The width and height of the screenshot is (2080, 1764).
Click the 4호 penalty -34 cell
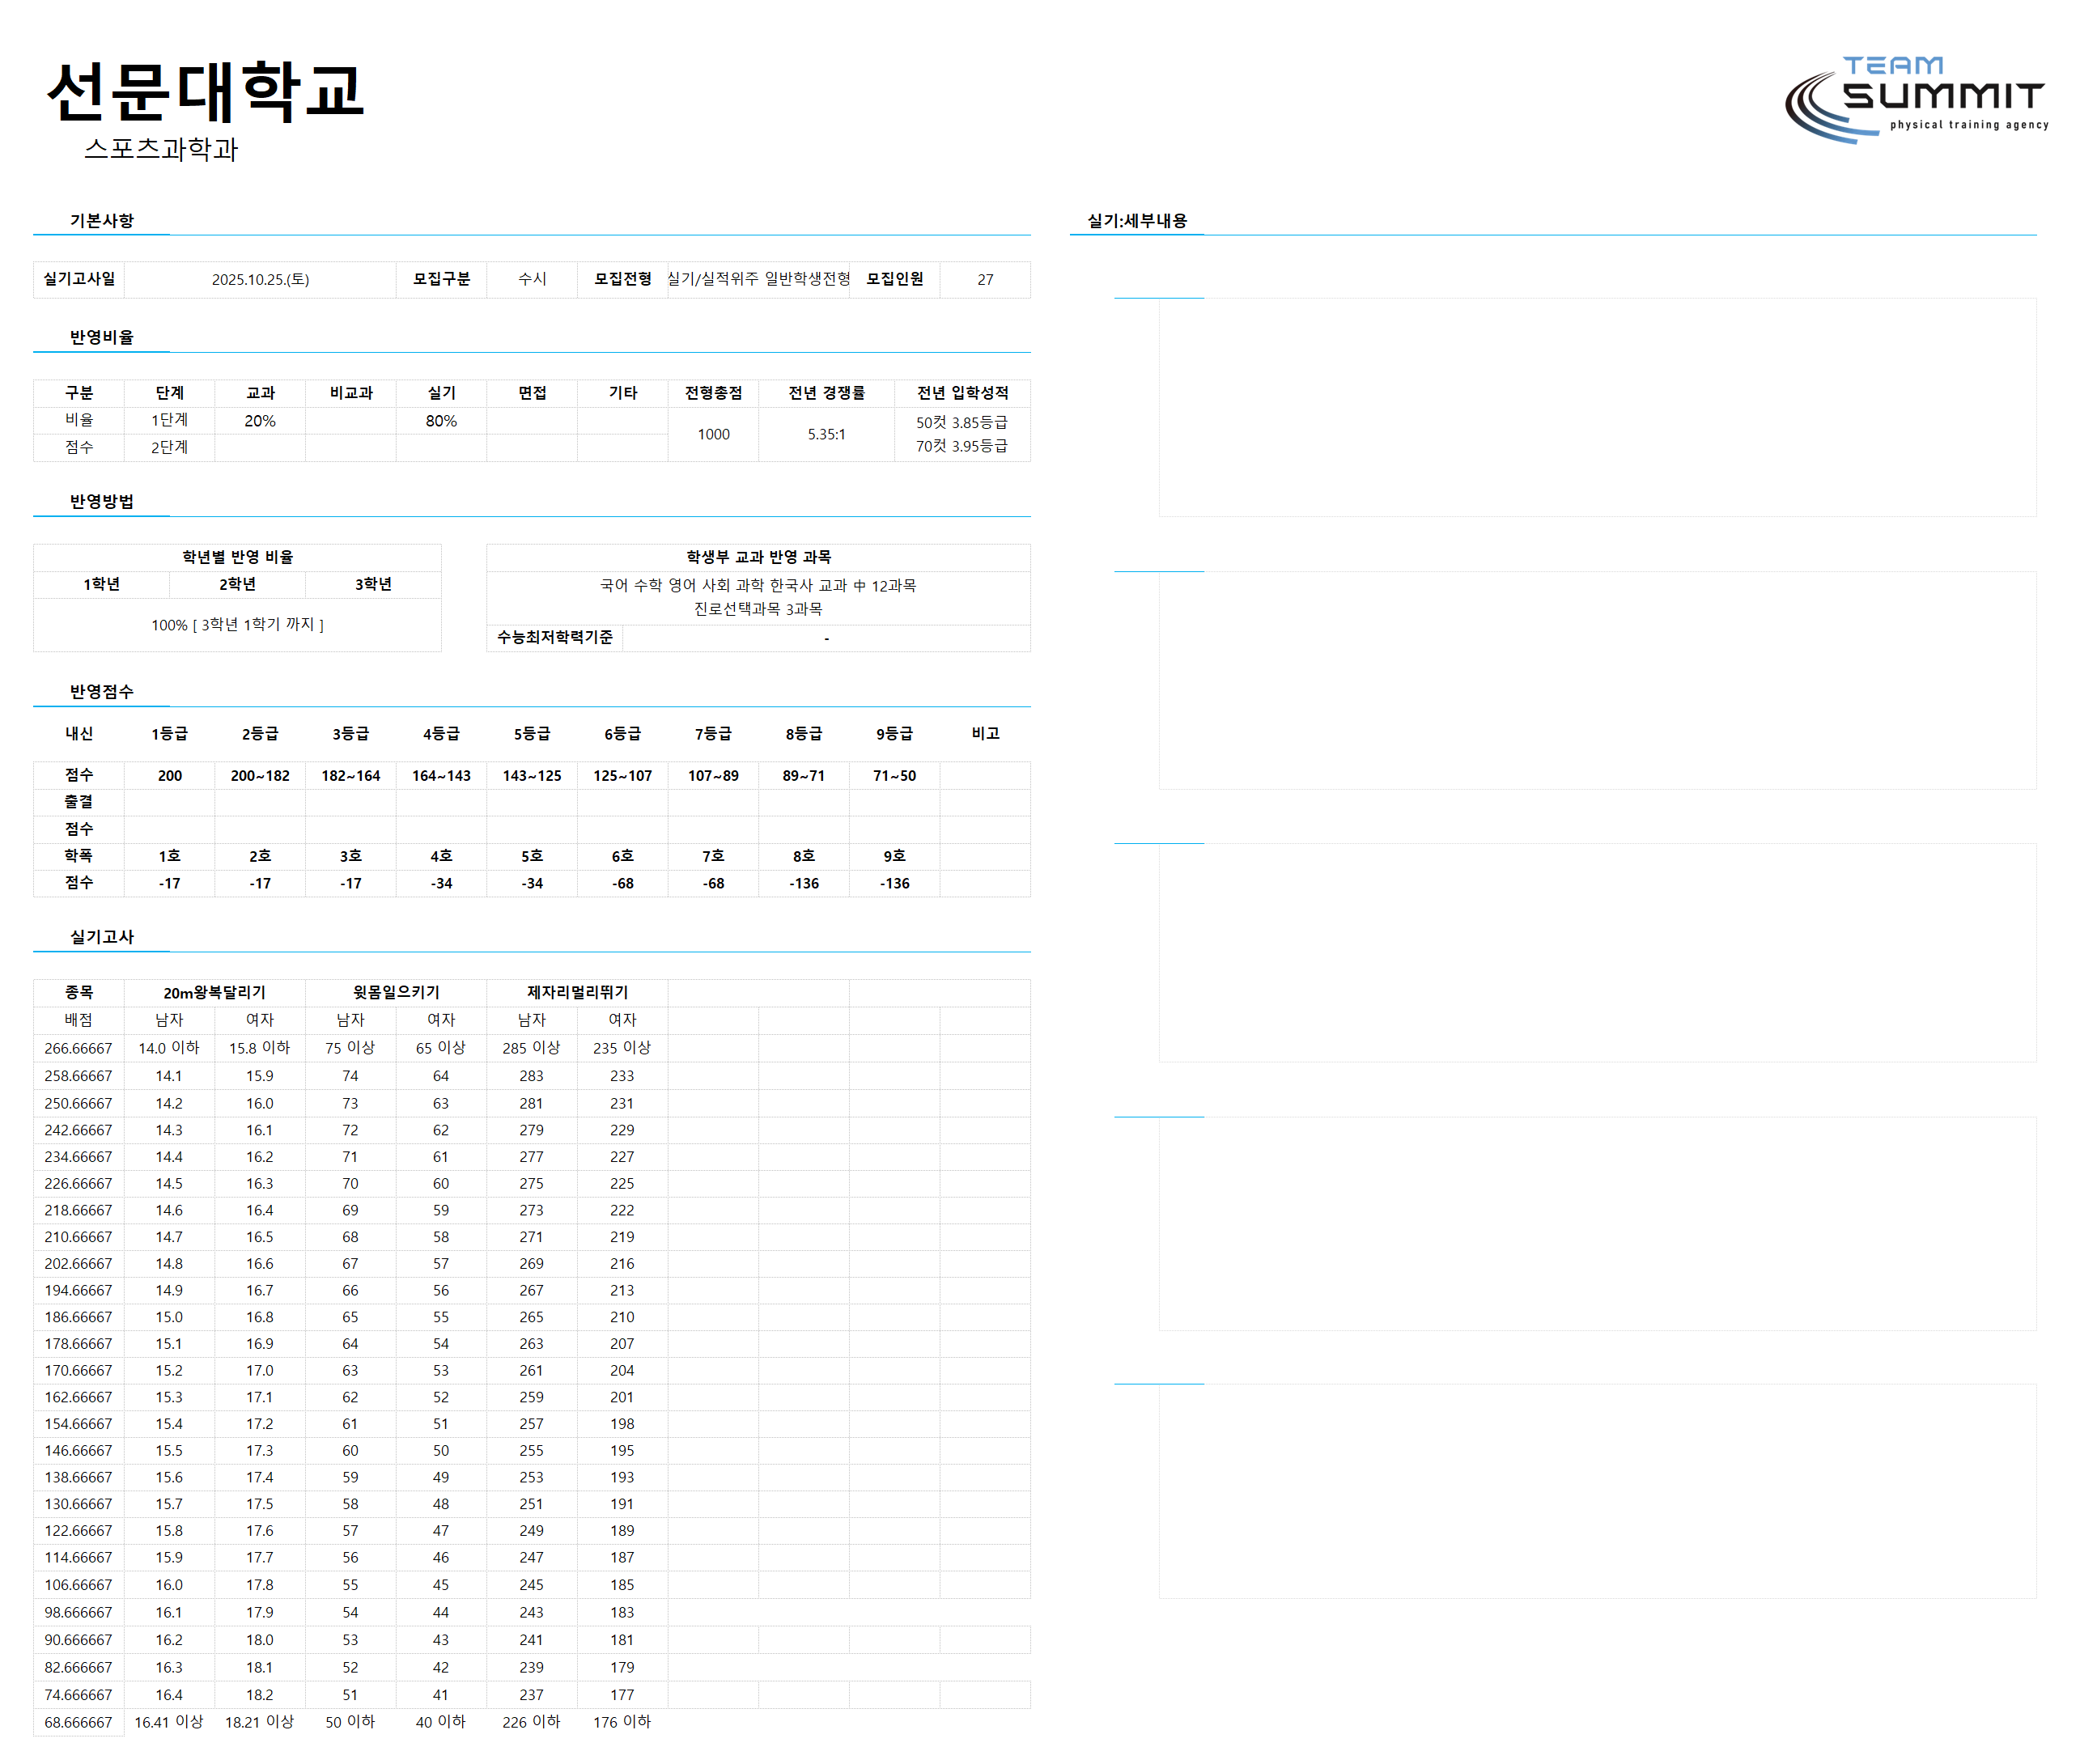coord(441,884)
